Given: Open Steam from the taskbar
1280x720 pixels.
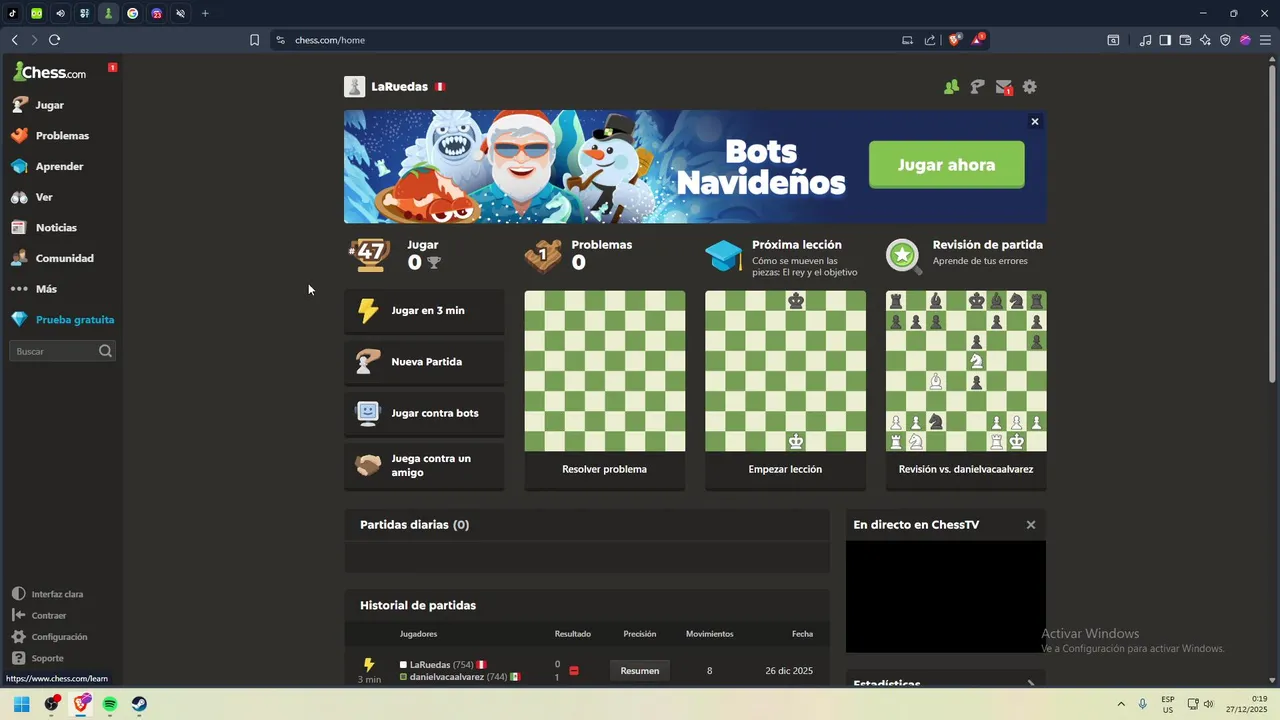Looking at the screenshot, I should coord(139,704).
